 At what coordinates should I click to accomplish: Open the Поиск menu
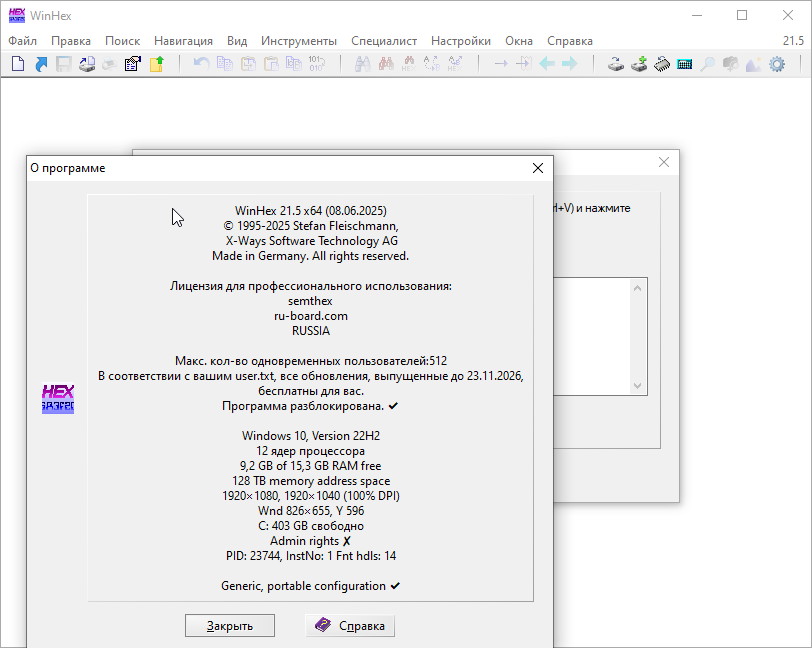click(123, 41)
